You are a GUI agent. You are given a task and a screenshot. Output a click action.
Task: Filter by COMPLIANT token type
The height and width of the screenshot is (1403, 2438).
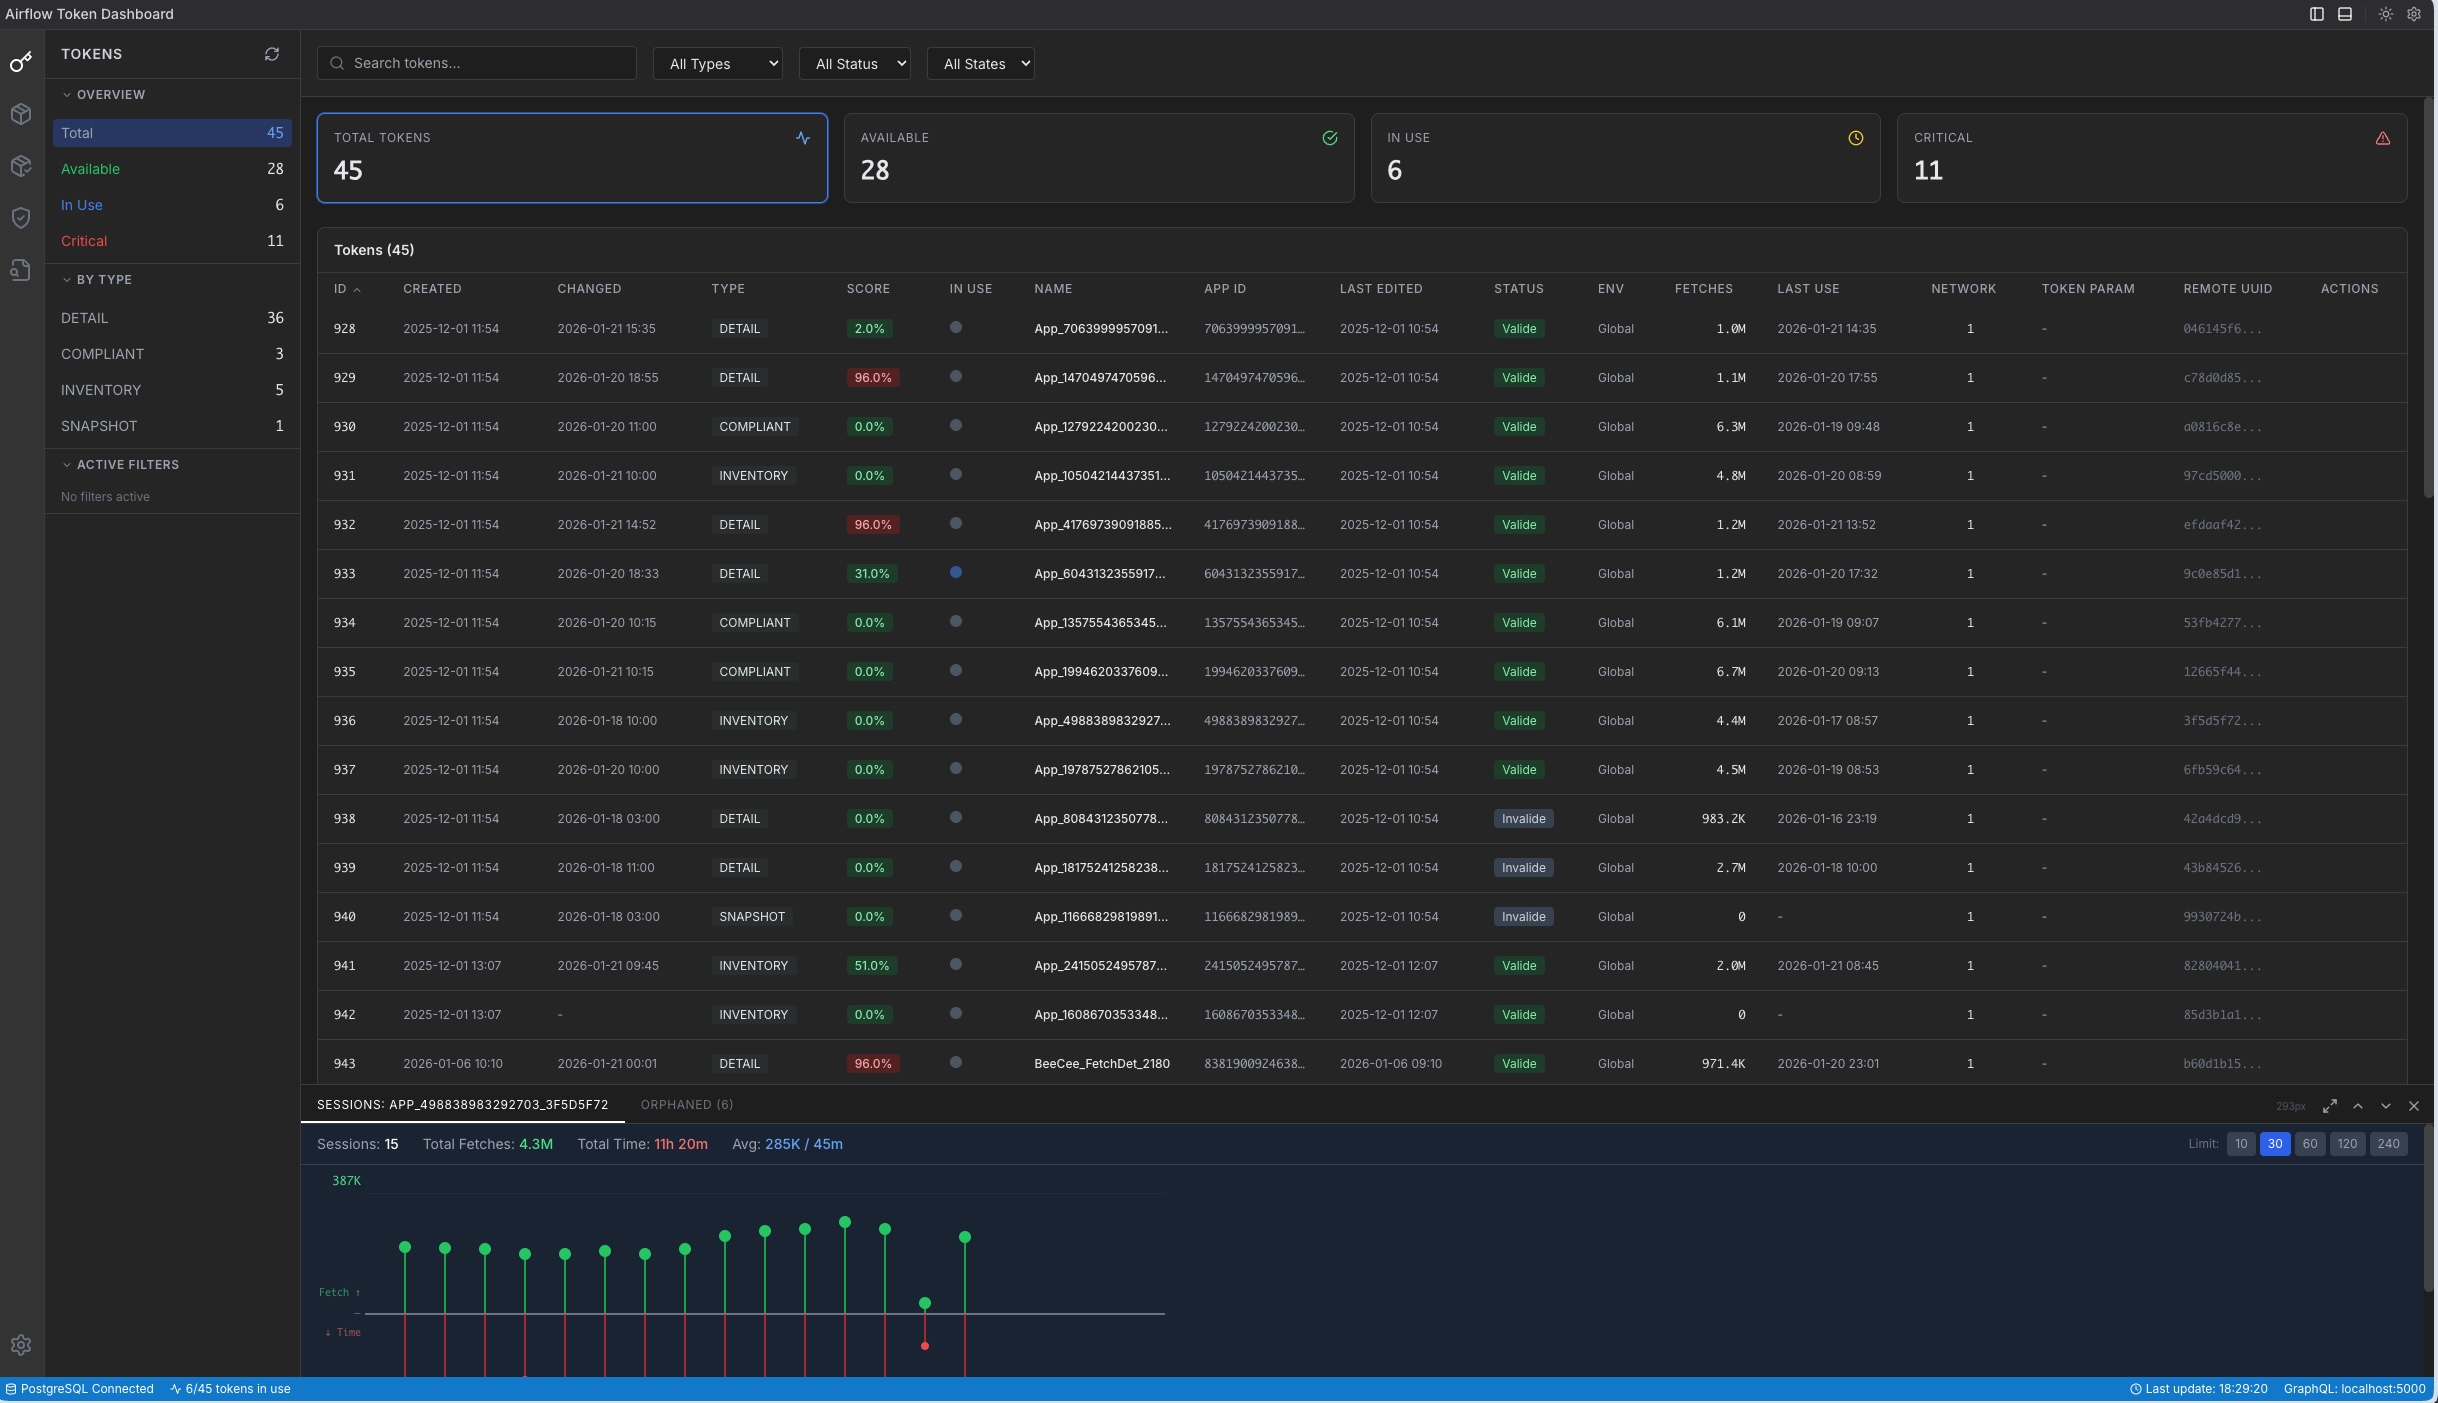point(171,354)
